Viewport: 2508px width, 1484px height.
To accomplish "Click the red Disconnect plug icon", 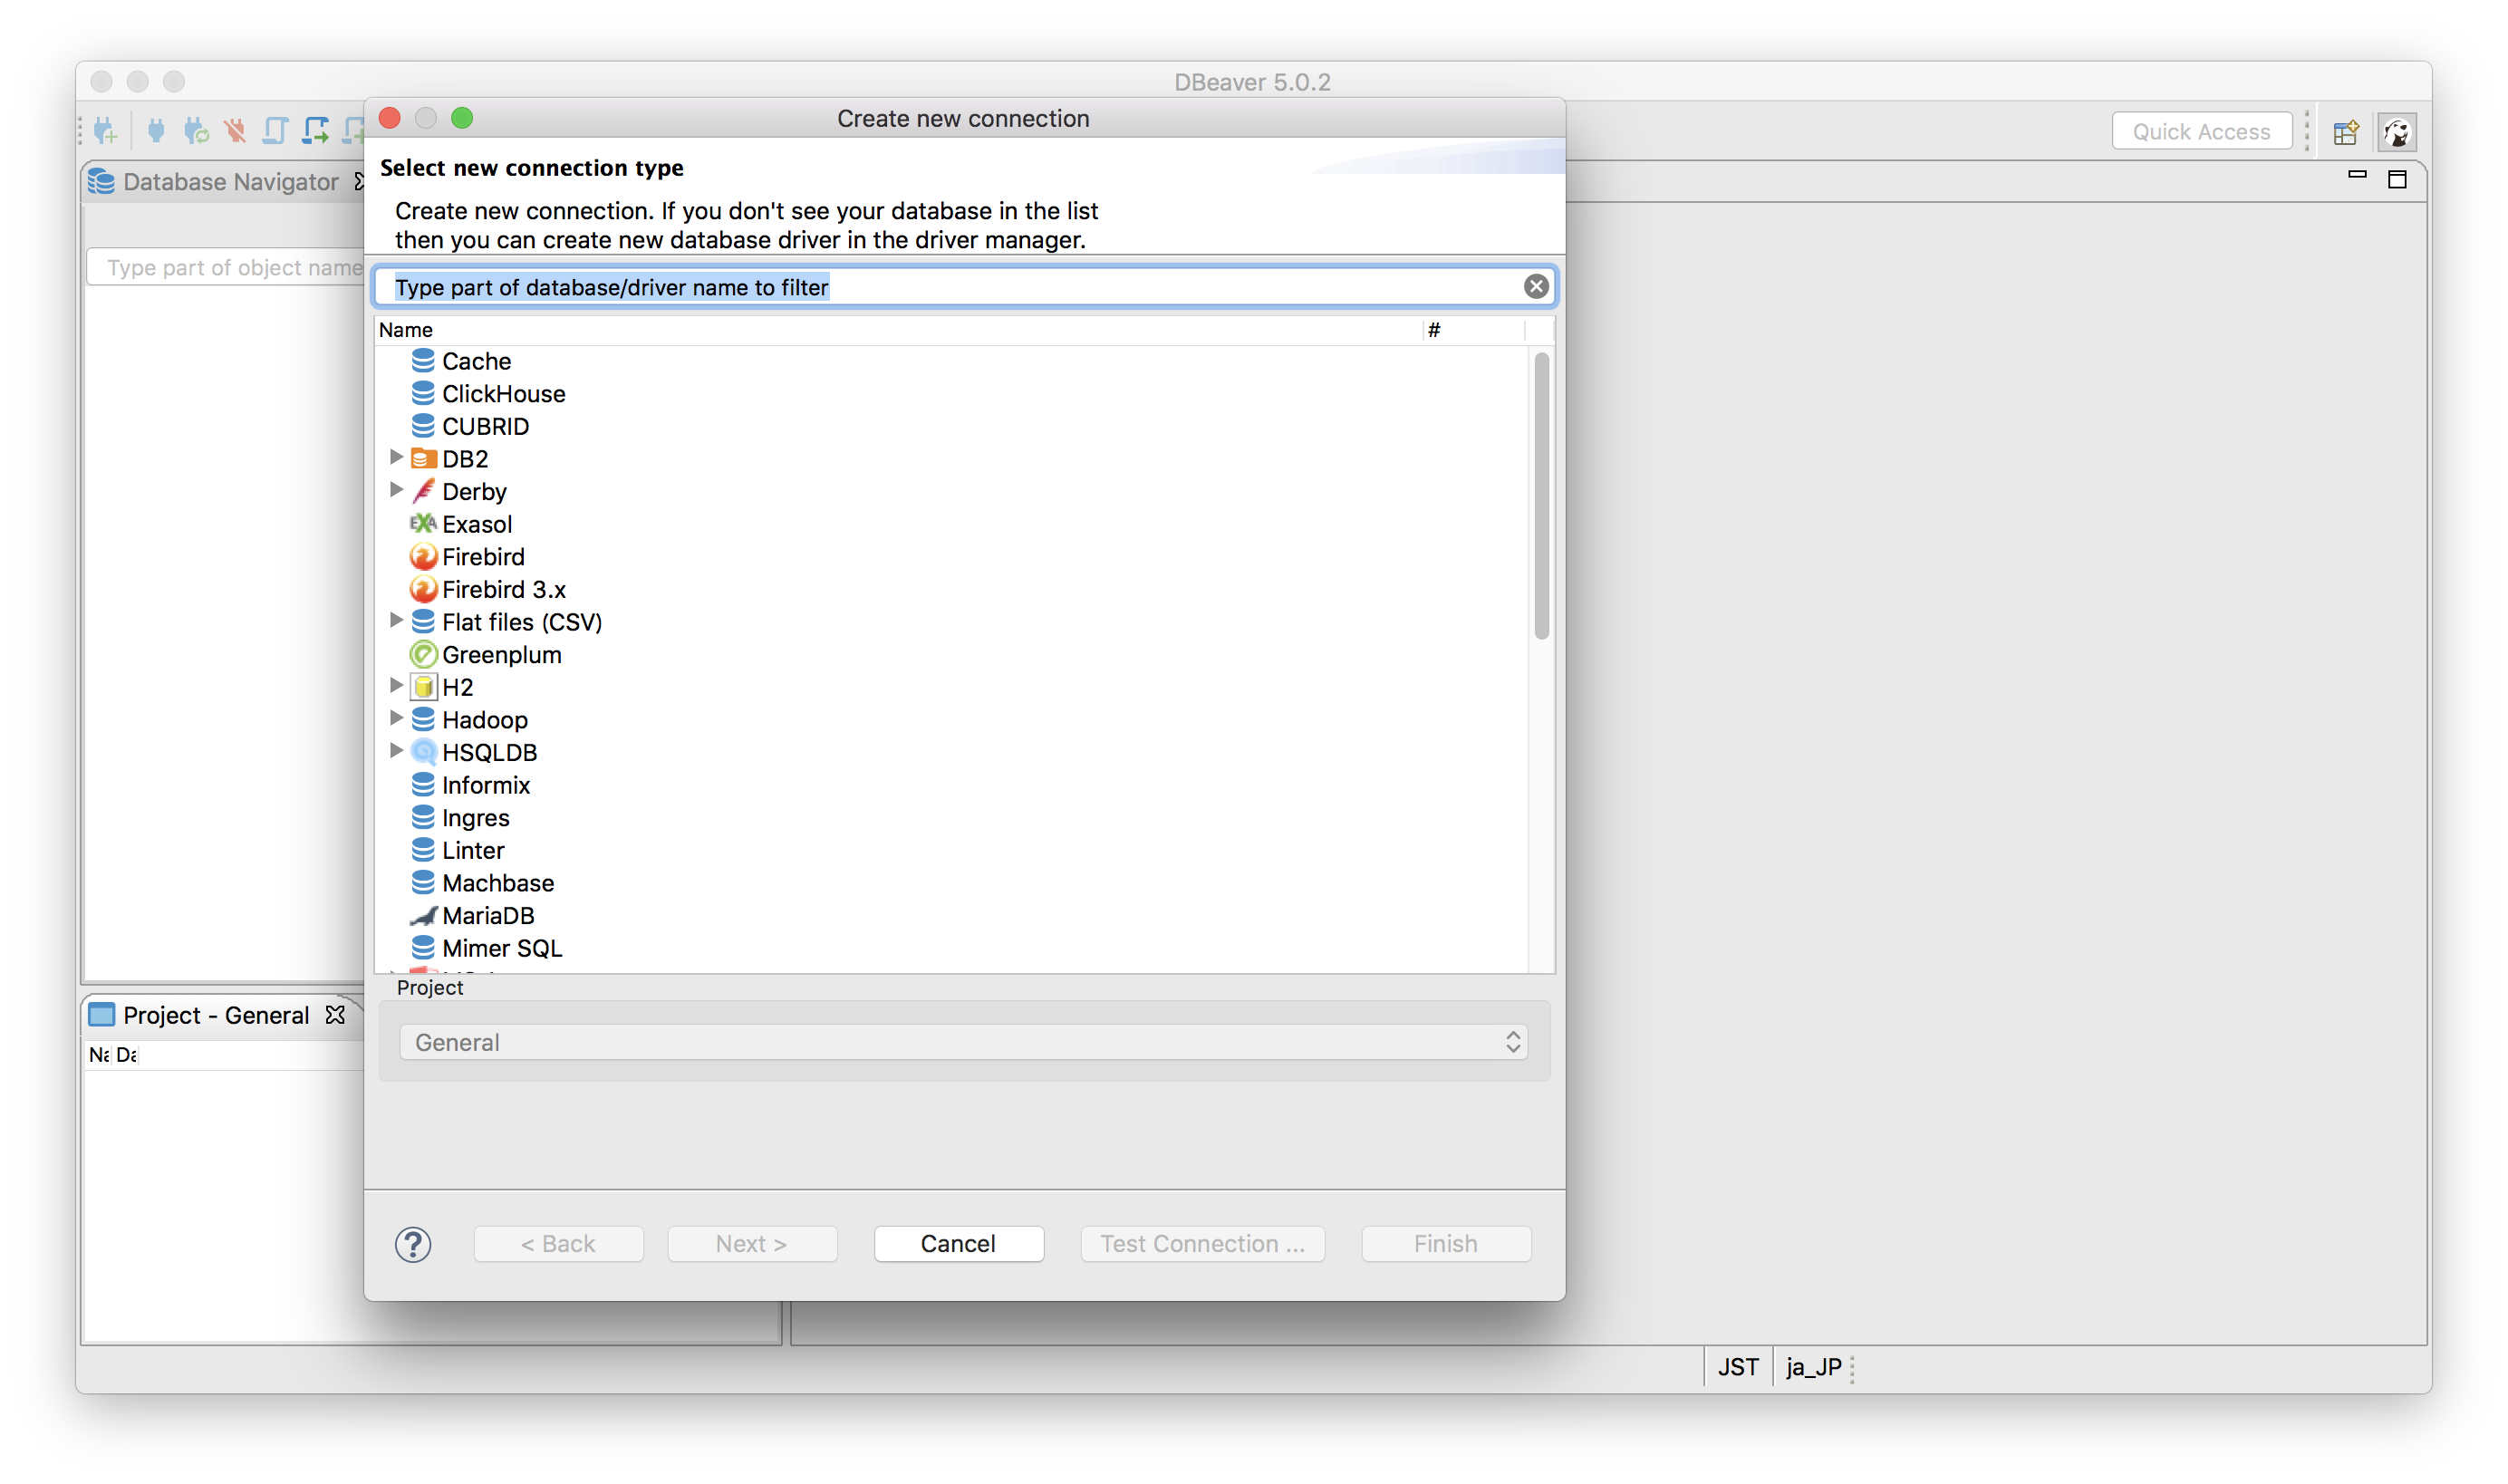I will click(235, 130).
